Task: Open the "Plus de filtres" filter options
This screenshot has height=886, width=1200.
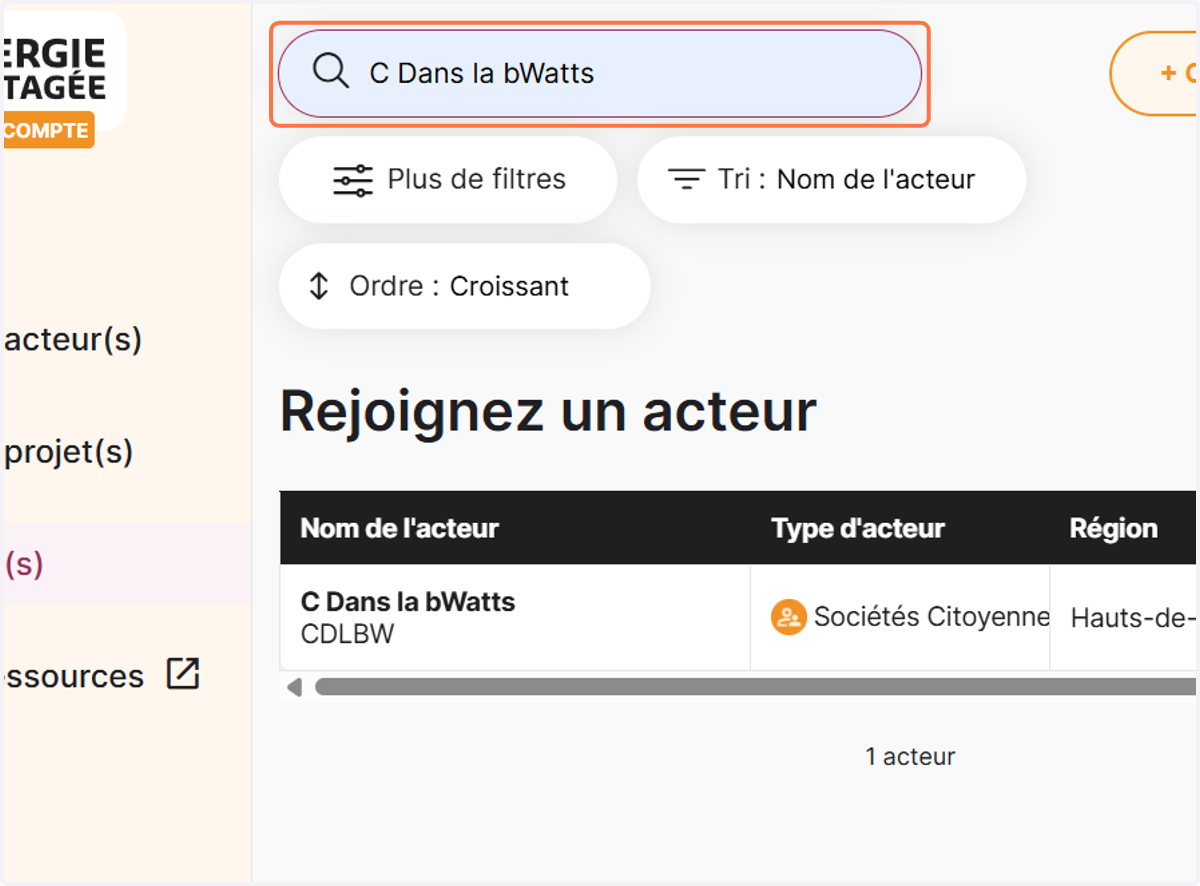Action: click(448, 180)
